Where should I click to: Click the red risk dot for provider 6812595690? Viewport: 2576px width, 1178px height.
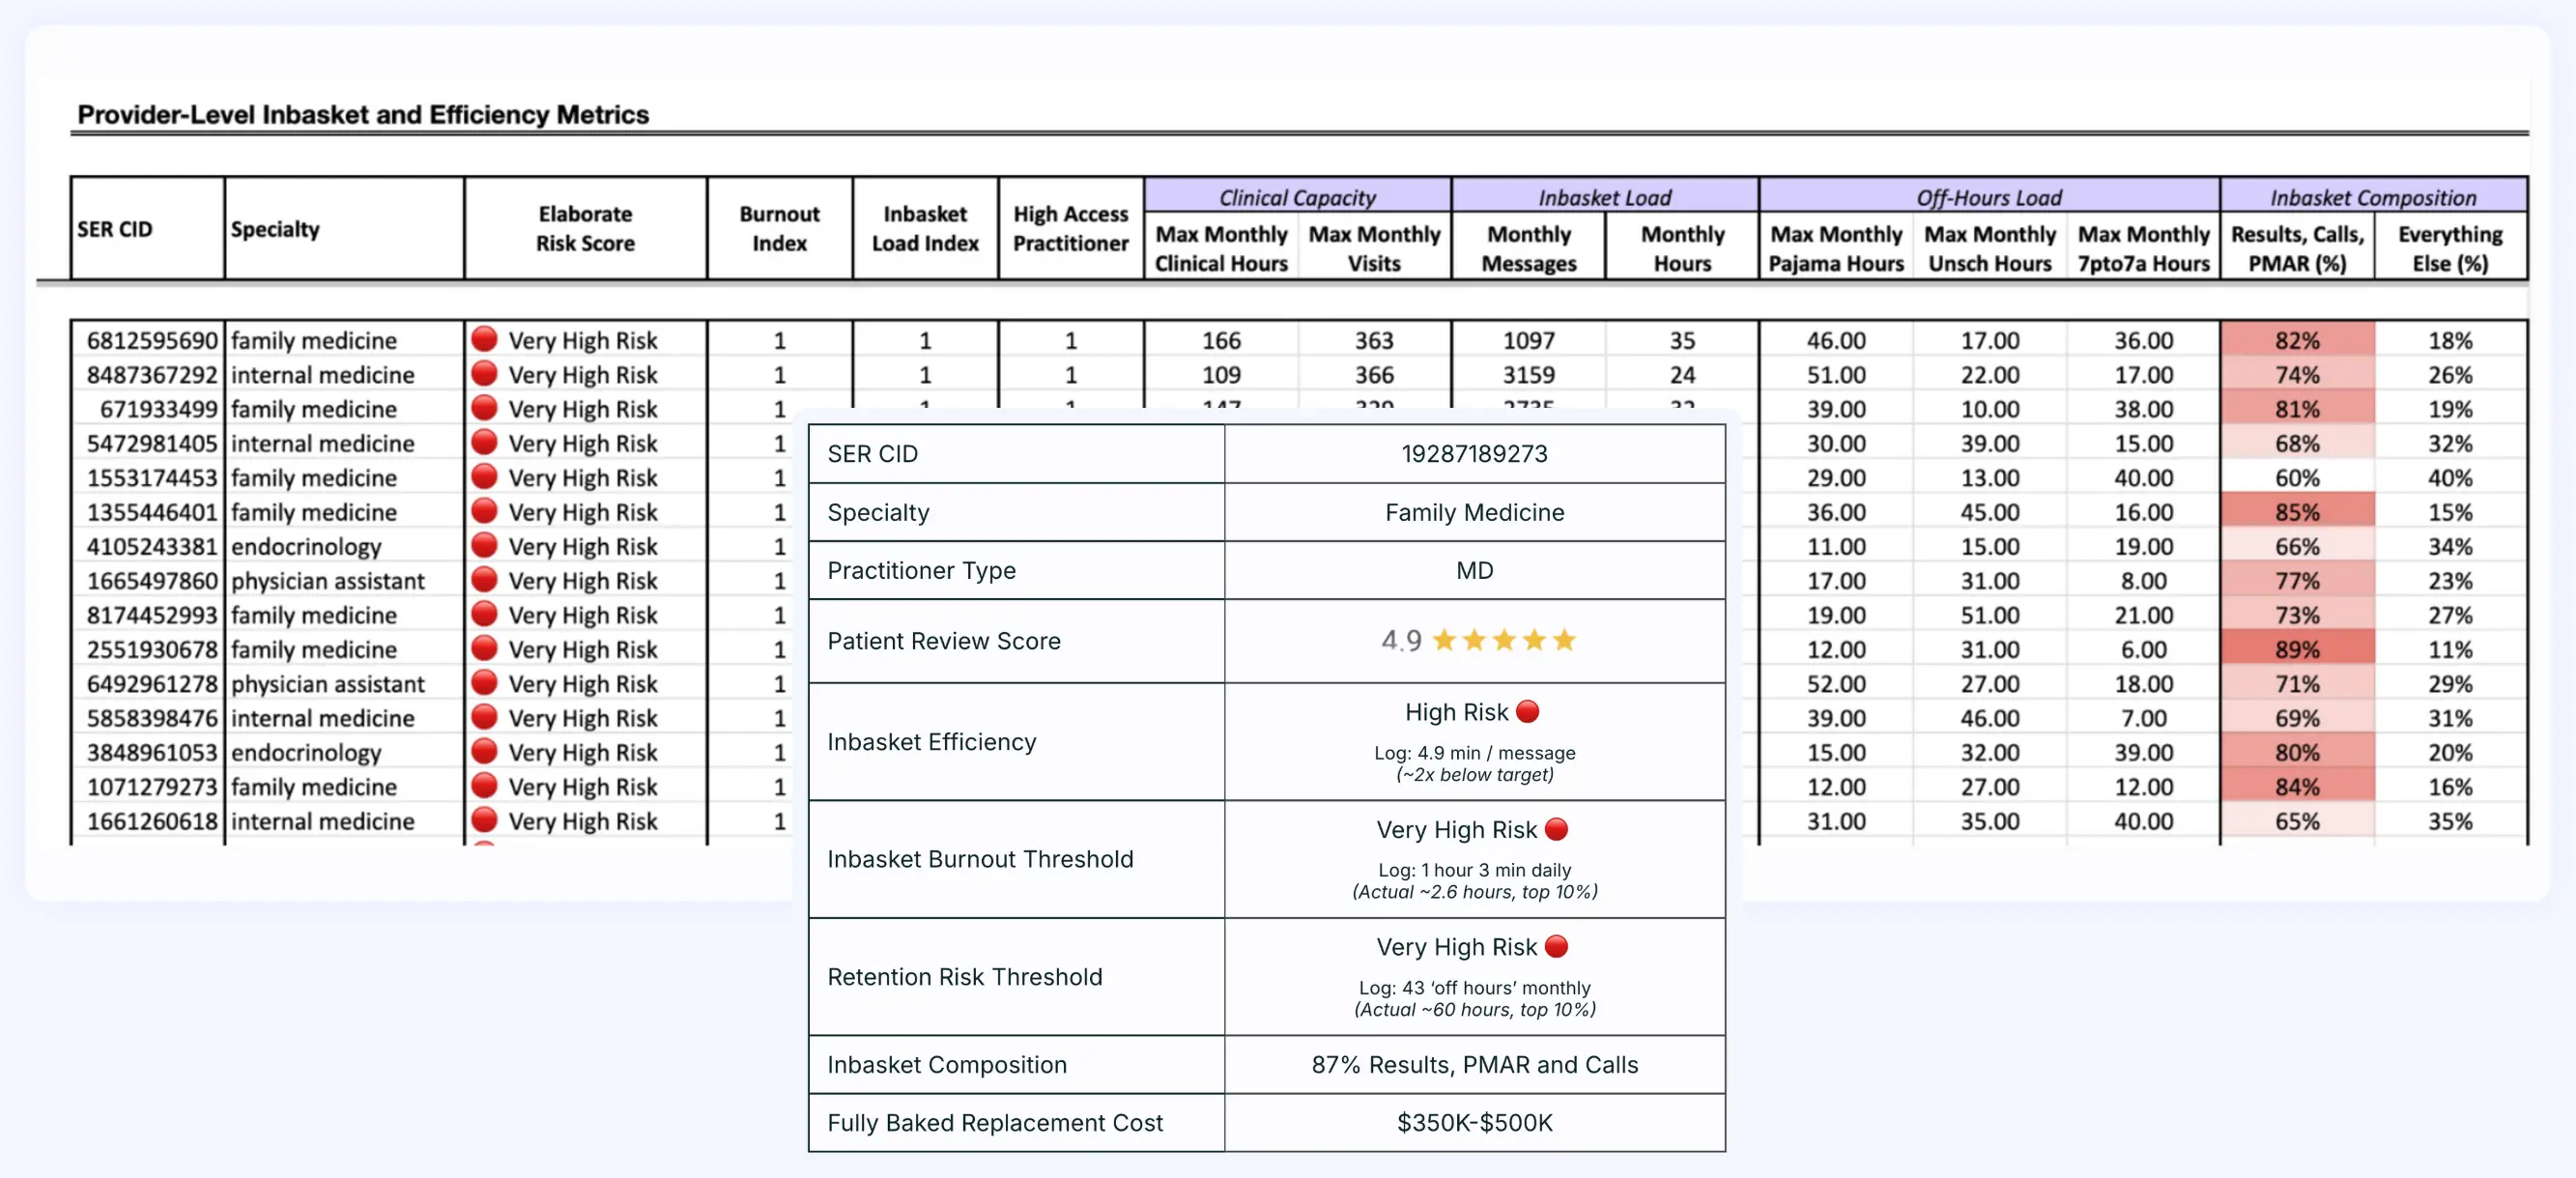pos(484,339)
